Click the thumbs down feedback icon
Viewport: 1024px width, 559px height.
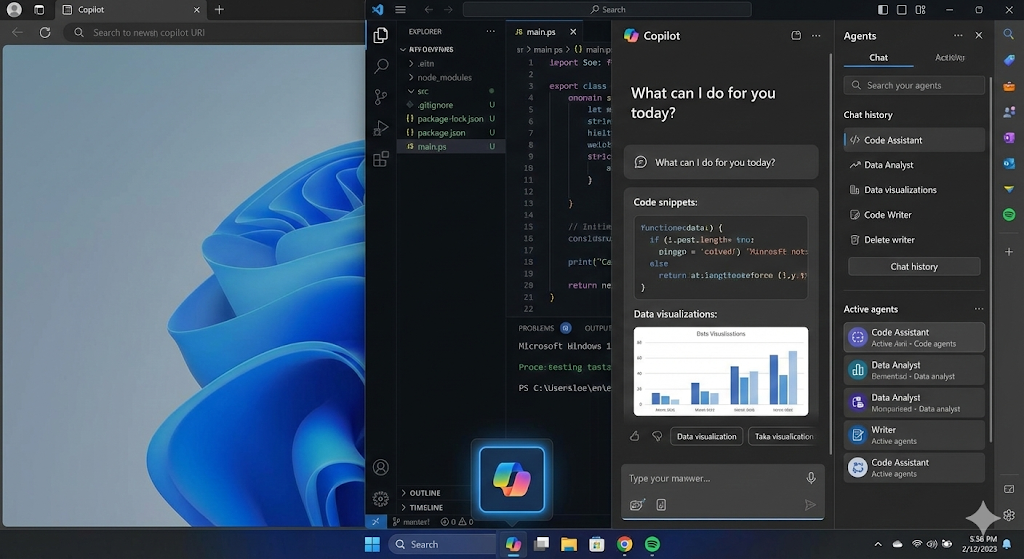point(657,436)
